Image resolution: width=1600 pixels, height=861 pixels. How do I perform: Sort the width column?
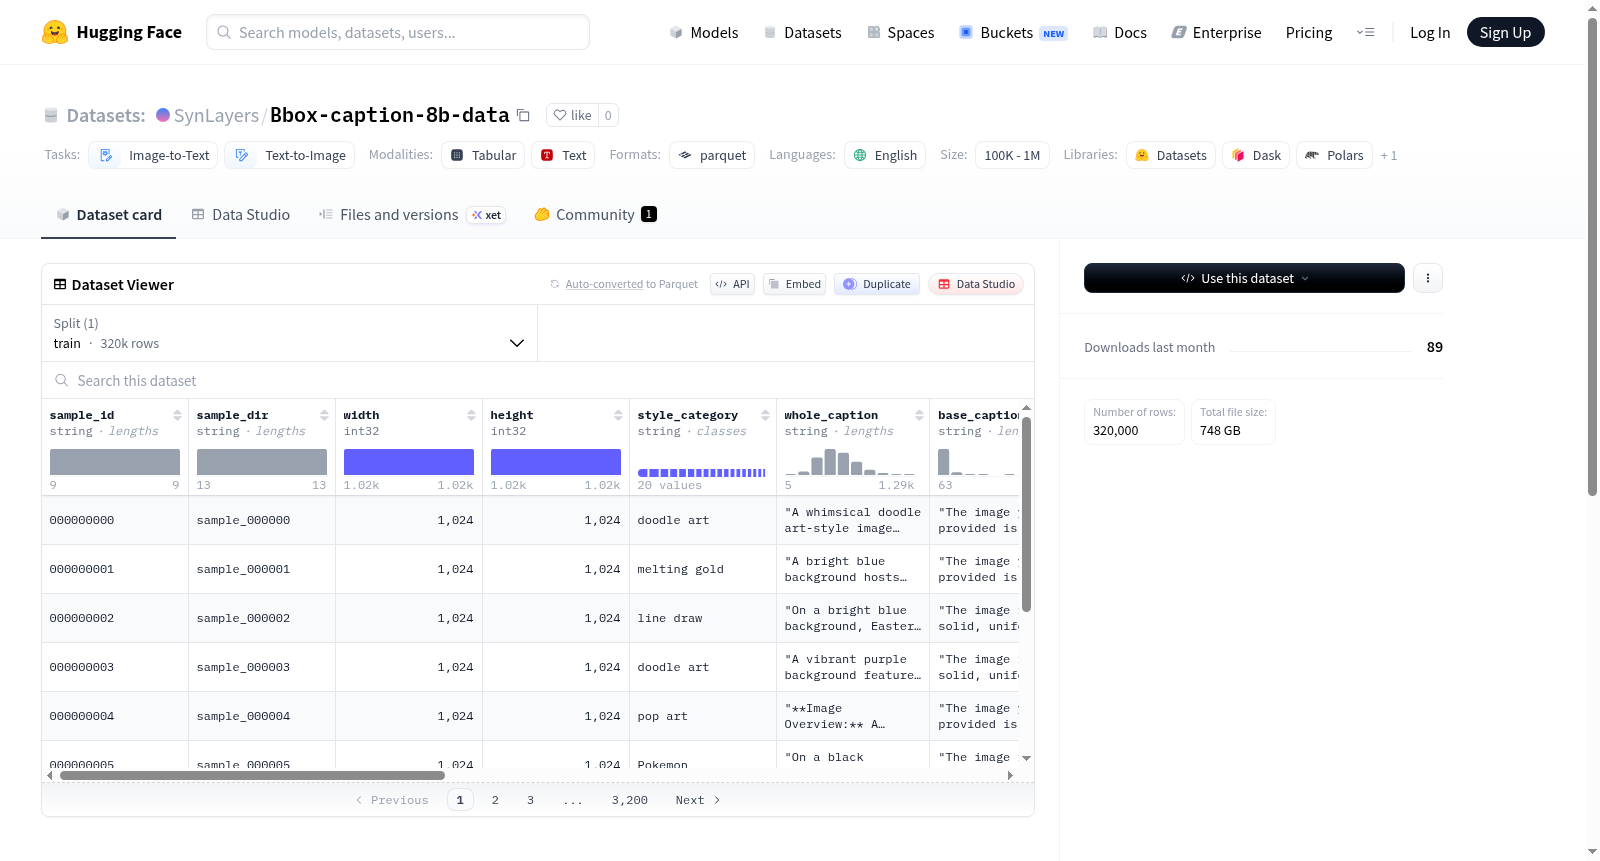click(471, 415)
